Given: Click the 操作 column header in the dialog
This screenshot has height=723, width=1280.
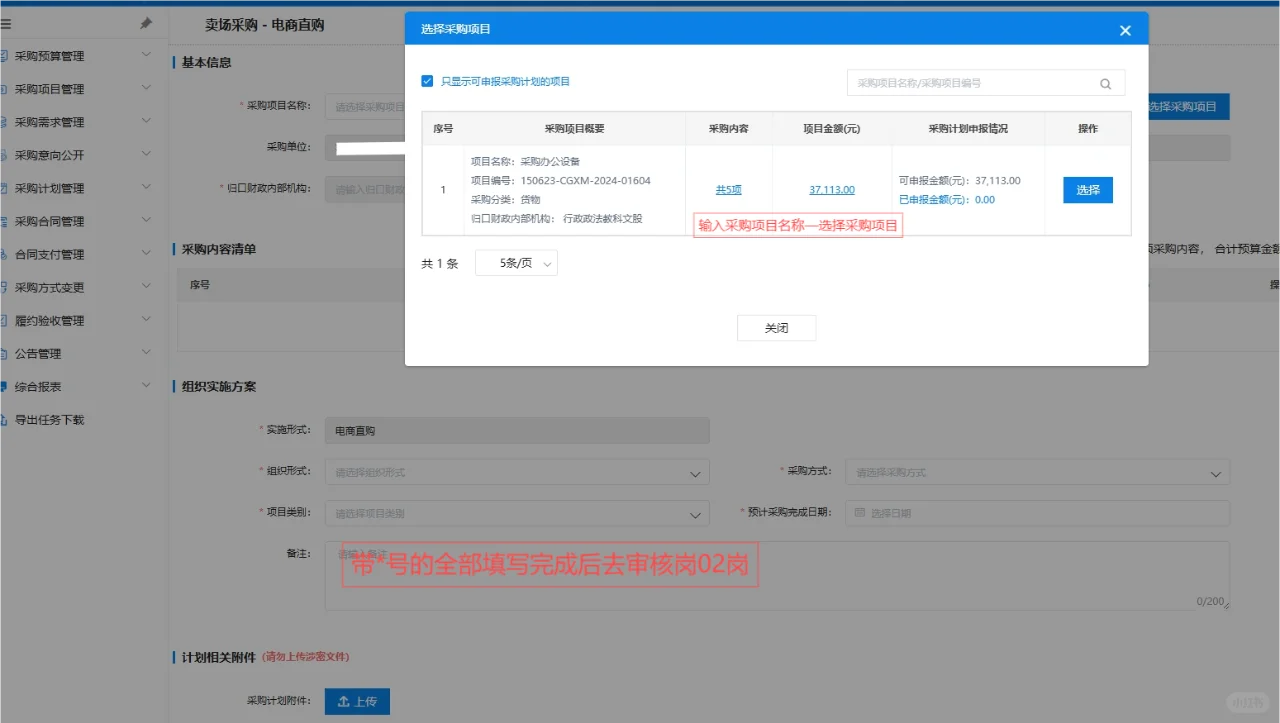Looking at the screenshot, I should (x=1088, y=129).
